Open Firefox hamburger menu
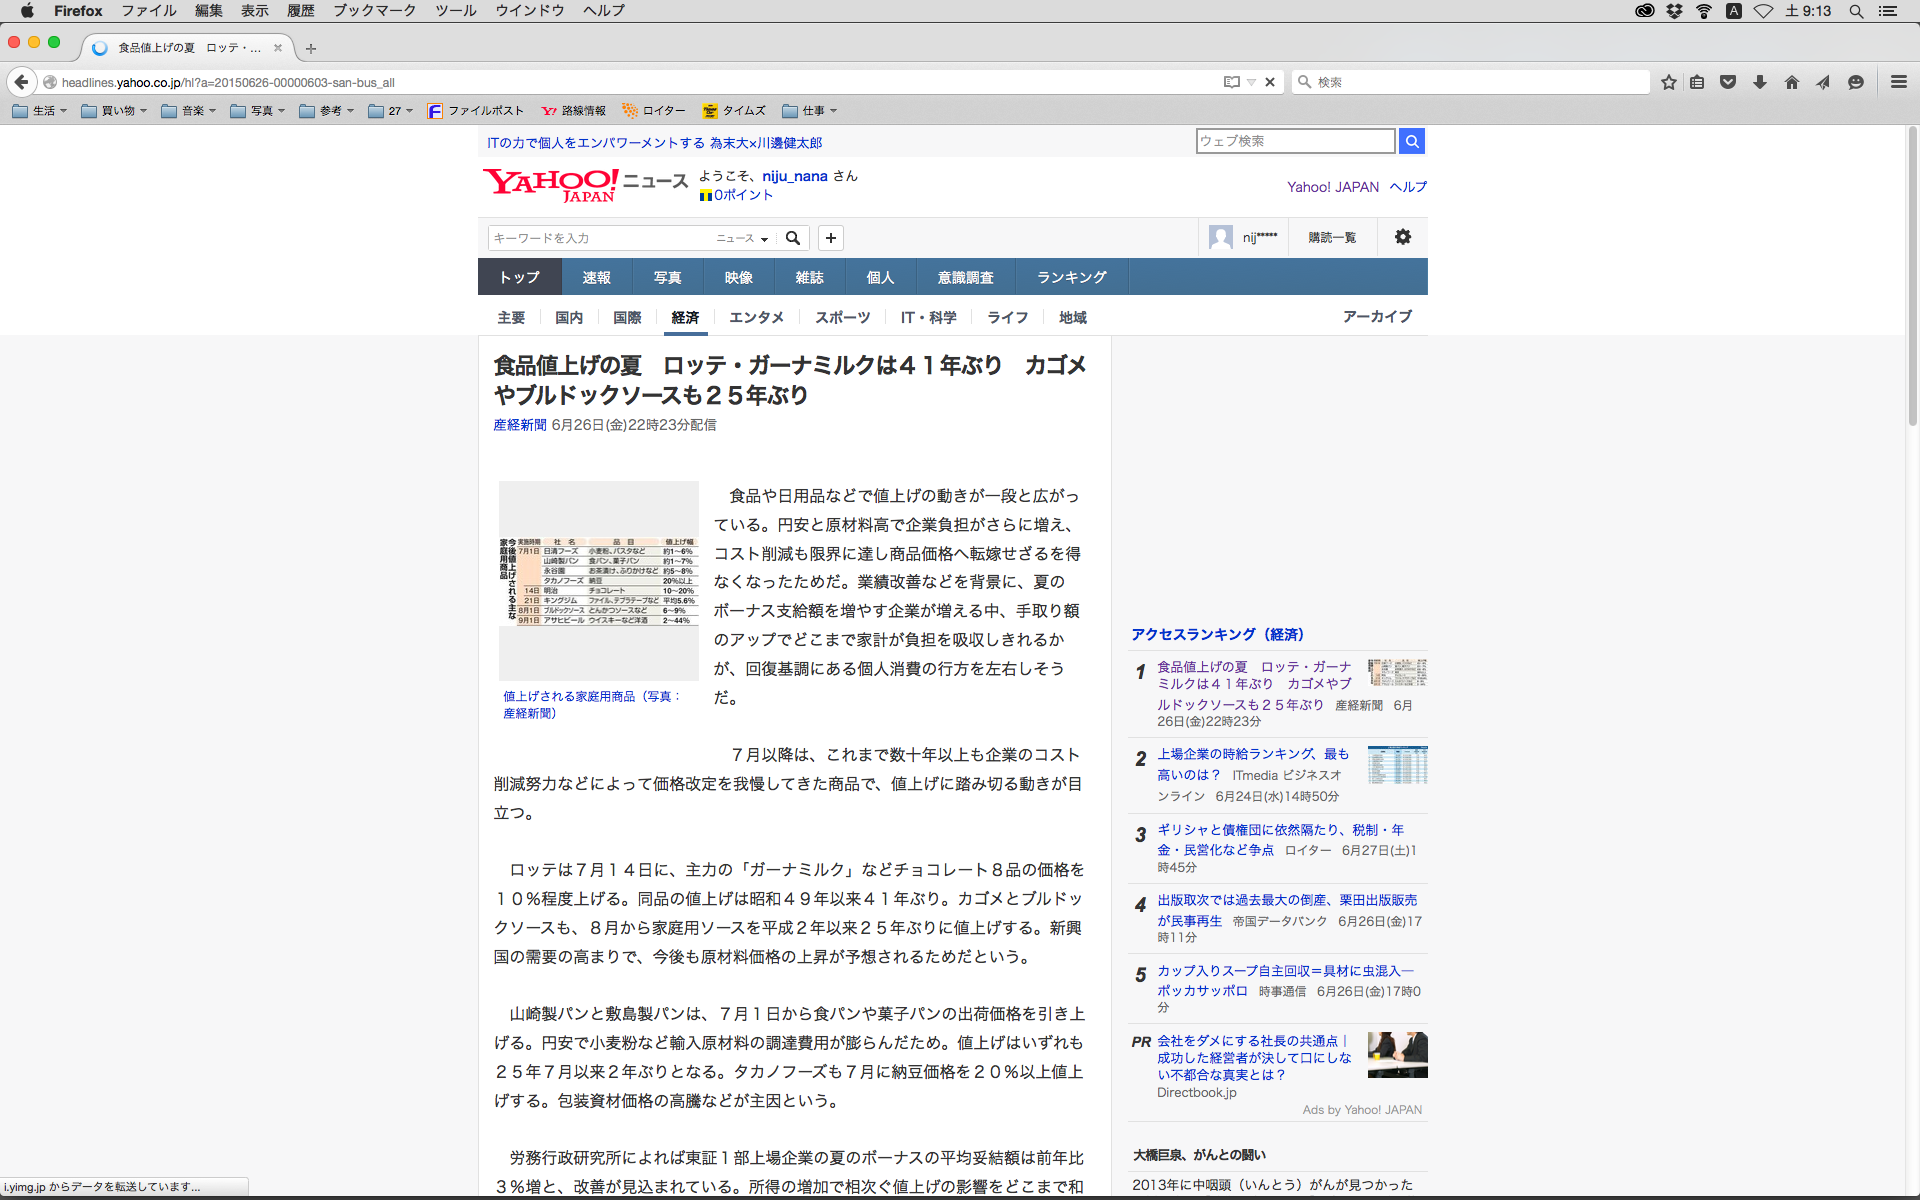1920x1200 pixels. point(1898,82)
